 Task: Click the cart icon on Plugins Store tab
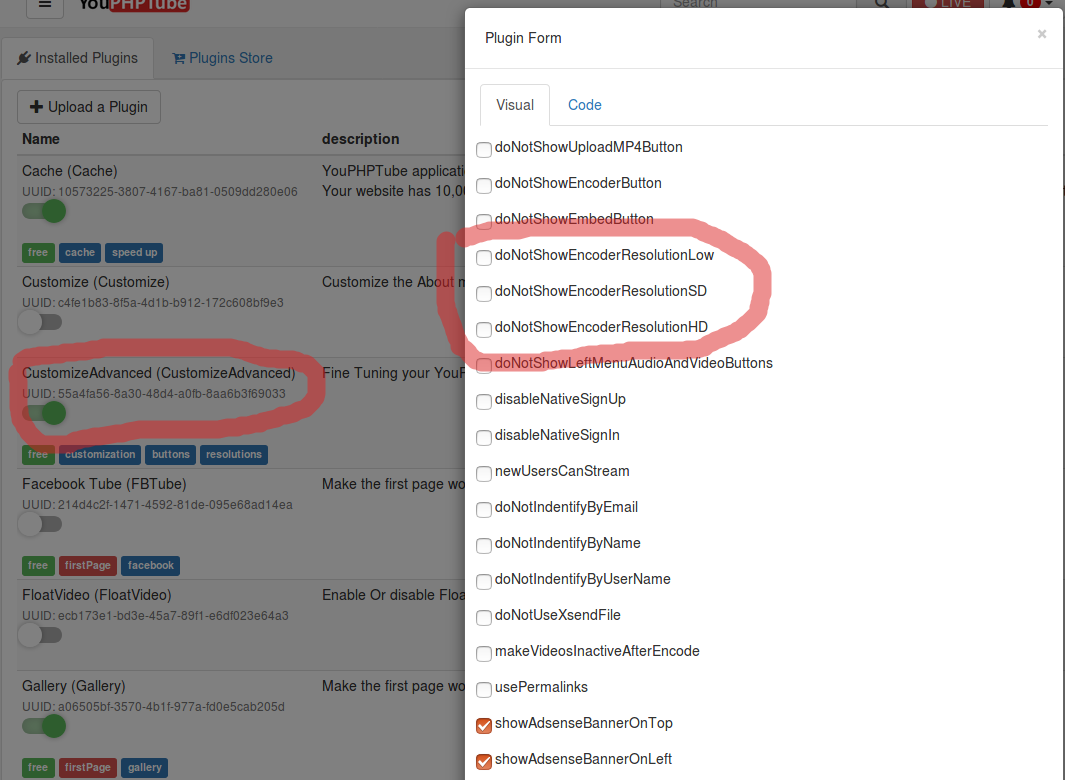tap(181, 57)
